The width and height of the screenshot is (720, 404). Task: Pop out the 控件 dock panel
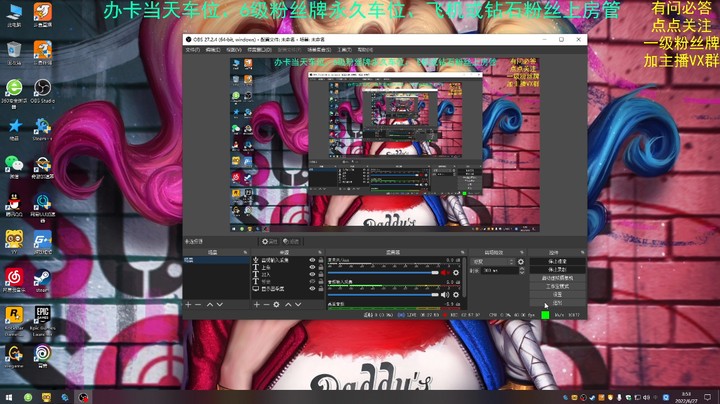click(x=582, y=252)
